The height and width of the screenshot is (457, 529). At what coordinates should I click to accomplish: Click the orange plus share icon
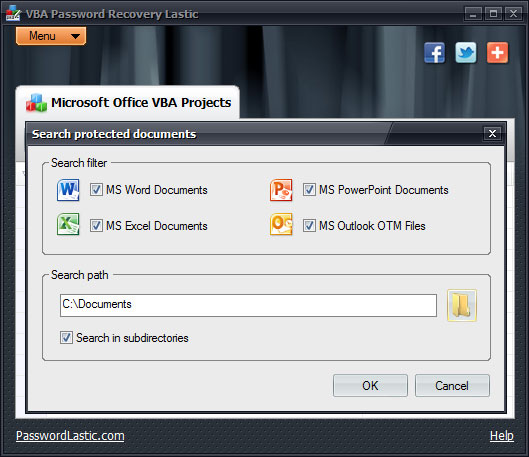pos(497,53)
